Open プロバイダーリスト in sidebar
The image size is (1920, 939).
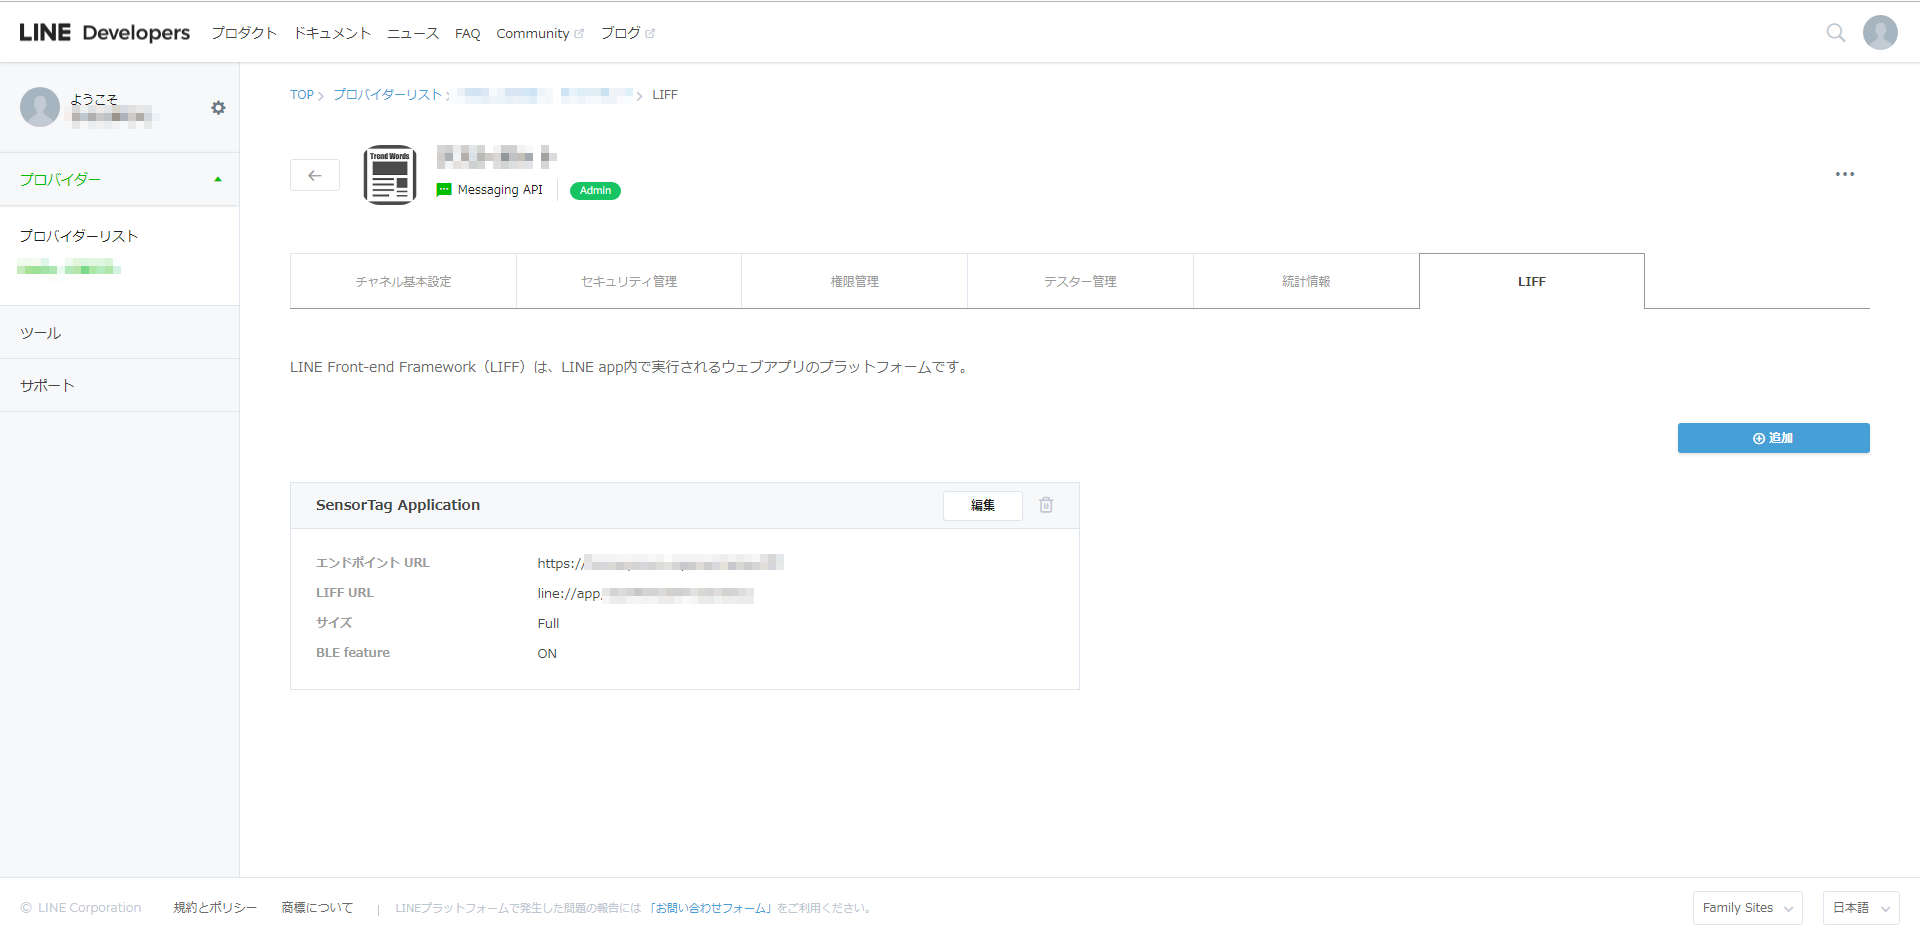79,236
